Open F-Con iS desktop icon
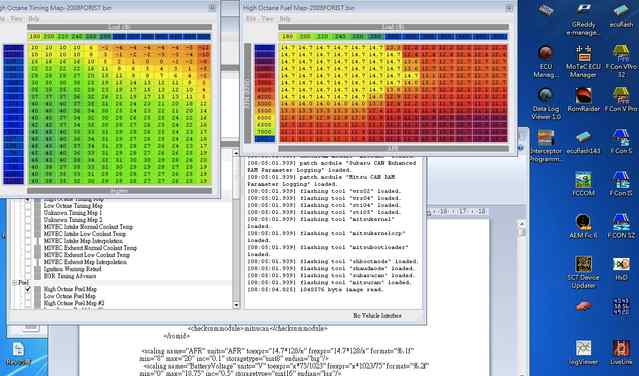 click(x=621, y=185)
